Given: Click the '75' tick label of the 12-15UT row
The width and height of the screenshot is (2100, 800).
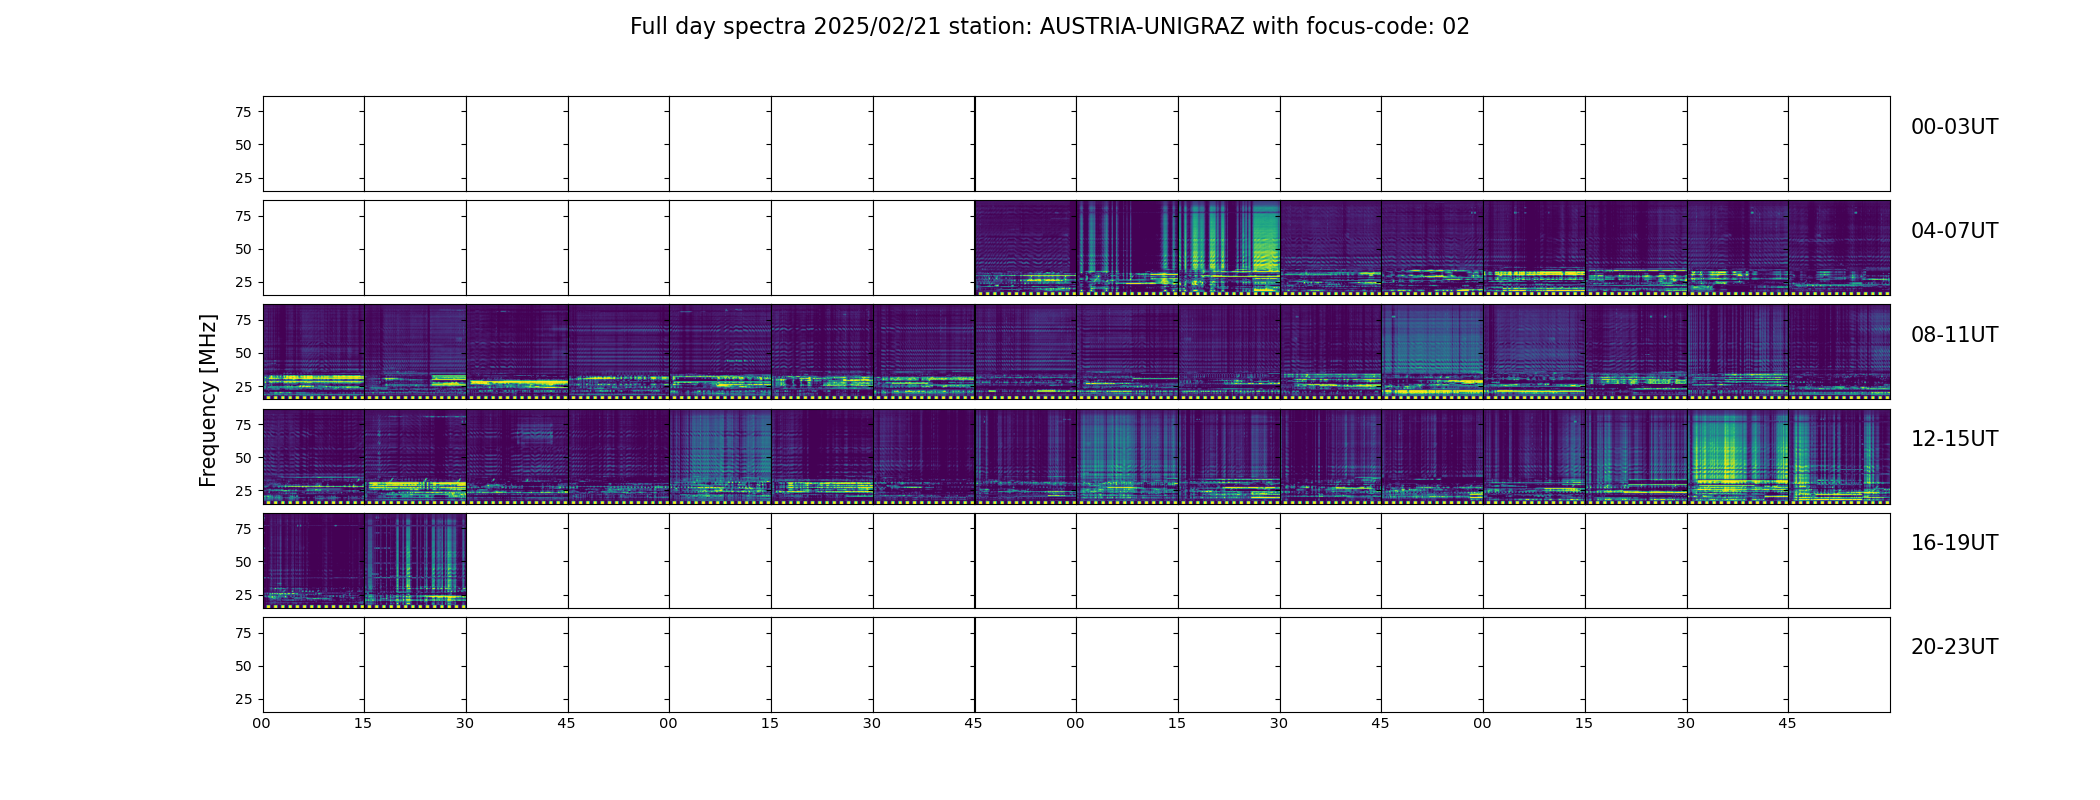Looking at the screenshot, I should 243,425.
